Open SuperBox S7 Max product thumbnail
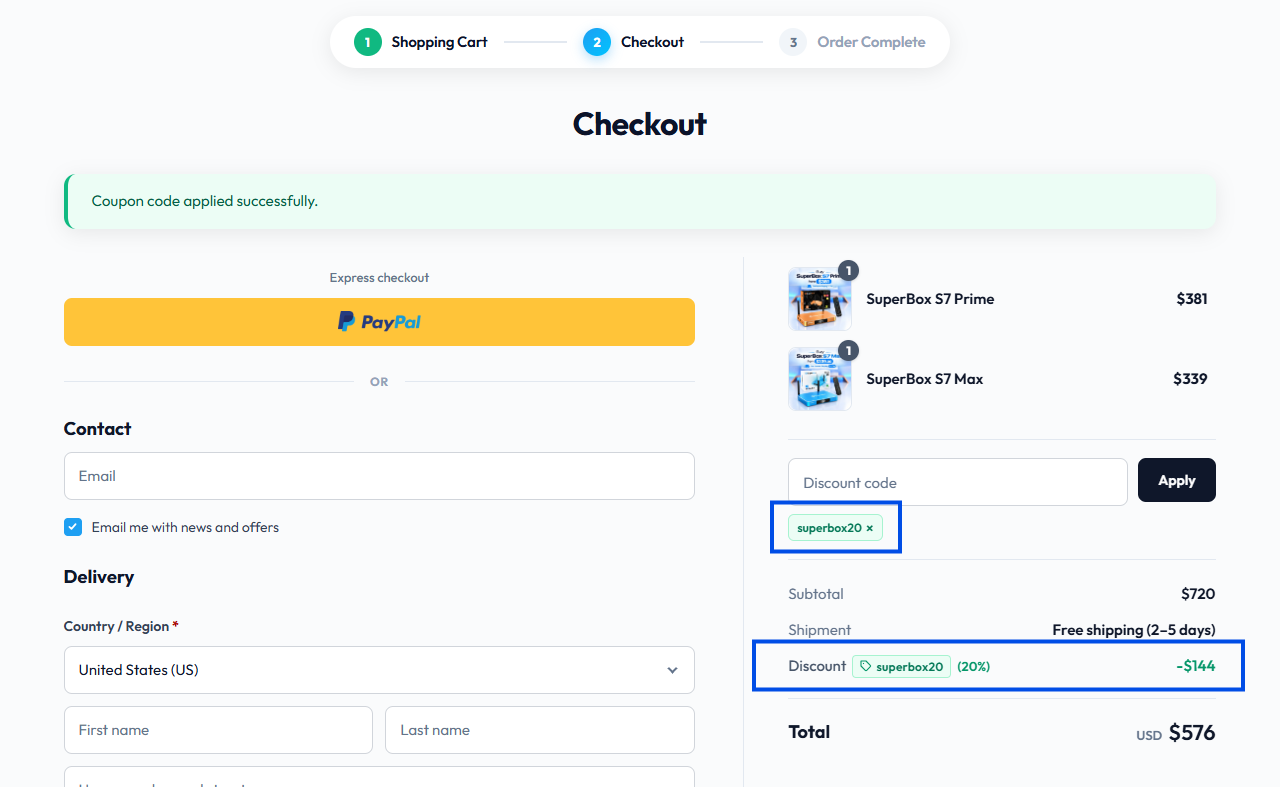 (x=820, y=379)
